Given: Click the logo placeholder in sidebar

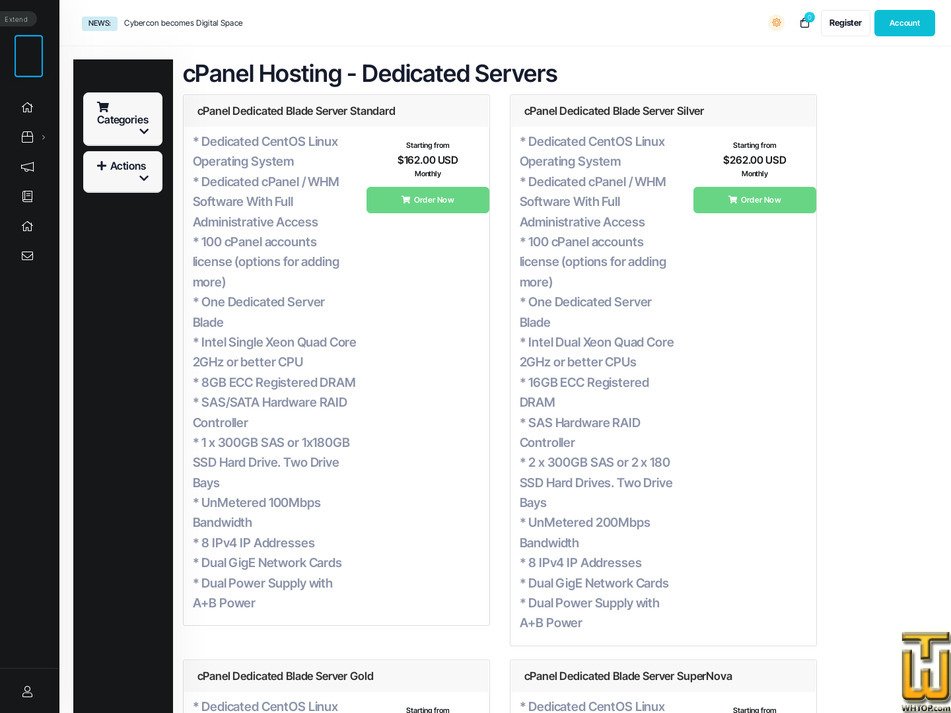Looking at the screenshot, I should tap(29, 56).
